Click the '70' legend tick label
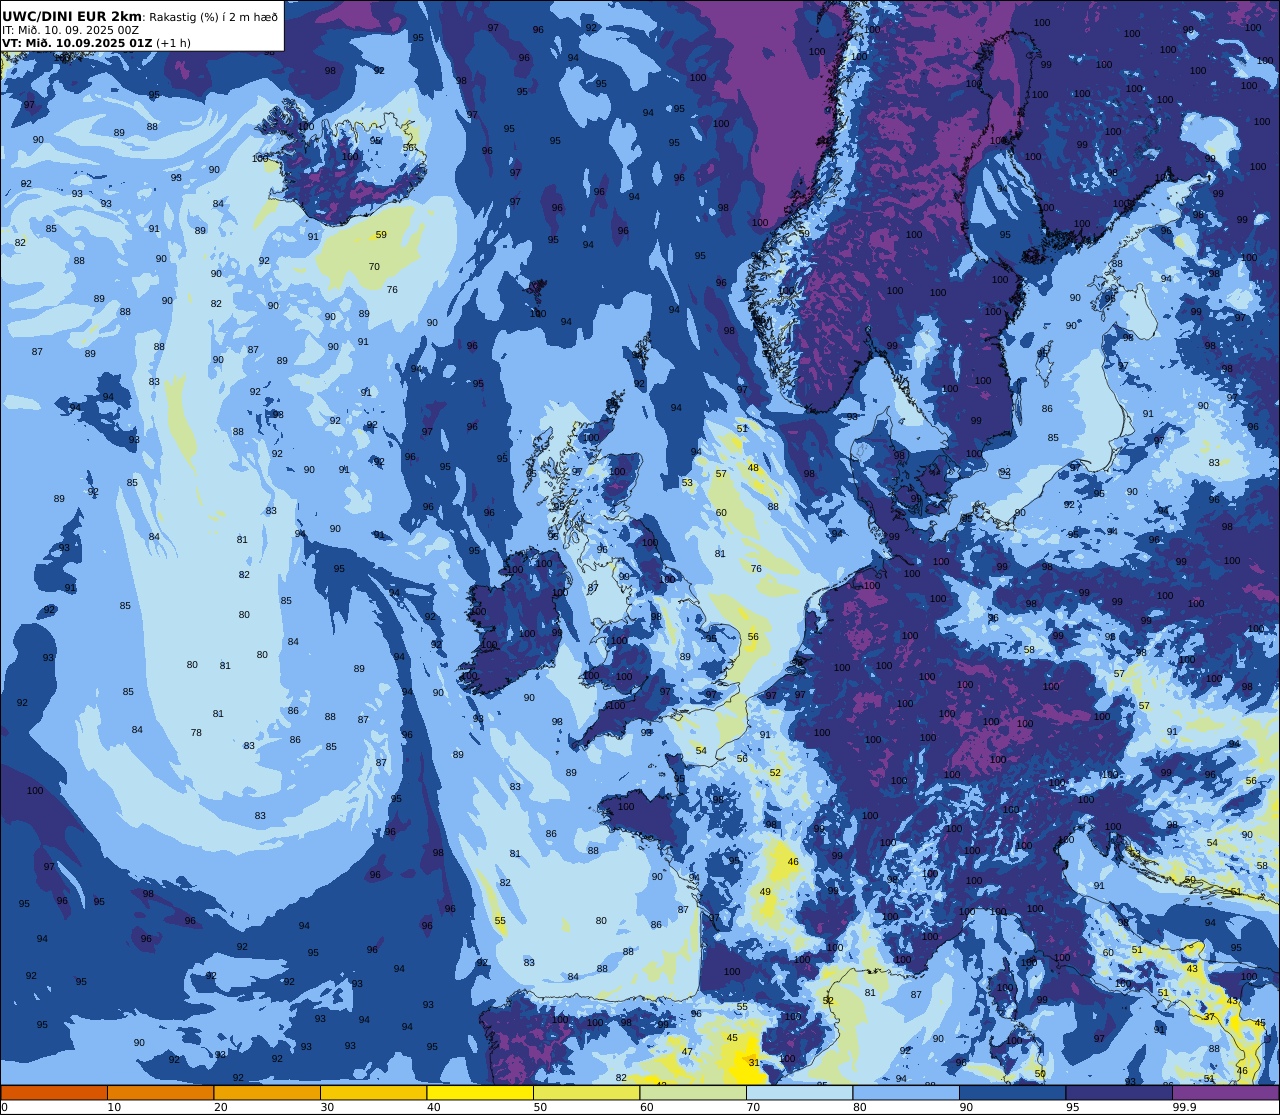This screenshot has width=1280, height=1115. (753, 1107)
